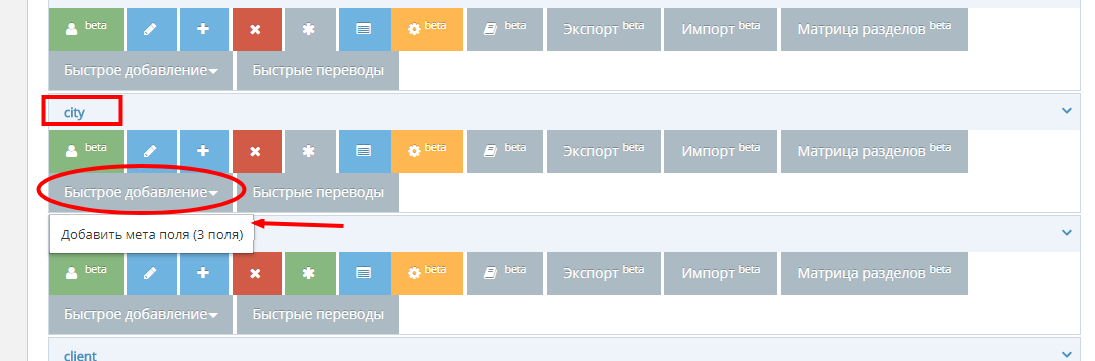This screenshot has width=1095, height=361.
Task: Click red X icon in toolbar above client heading
Action: click(257, 274)
